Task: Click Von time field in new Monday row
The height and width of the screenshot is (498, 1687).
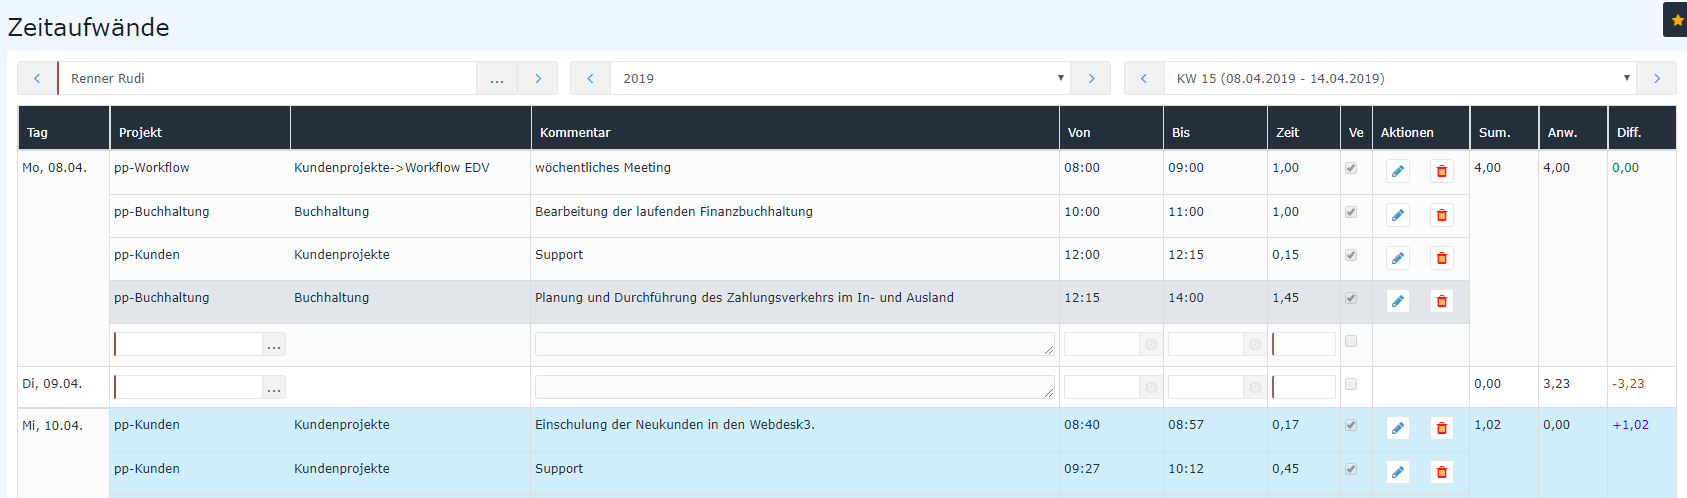Action: pos(1102,344)
